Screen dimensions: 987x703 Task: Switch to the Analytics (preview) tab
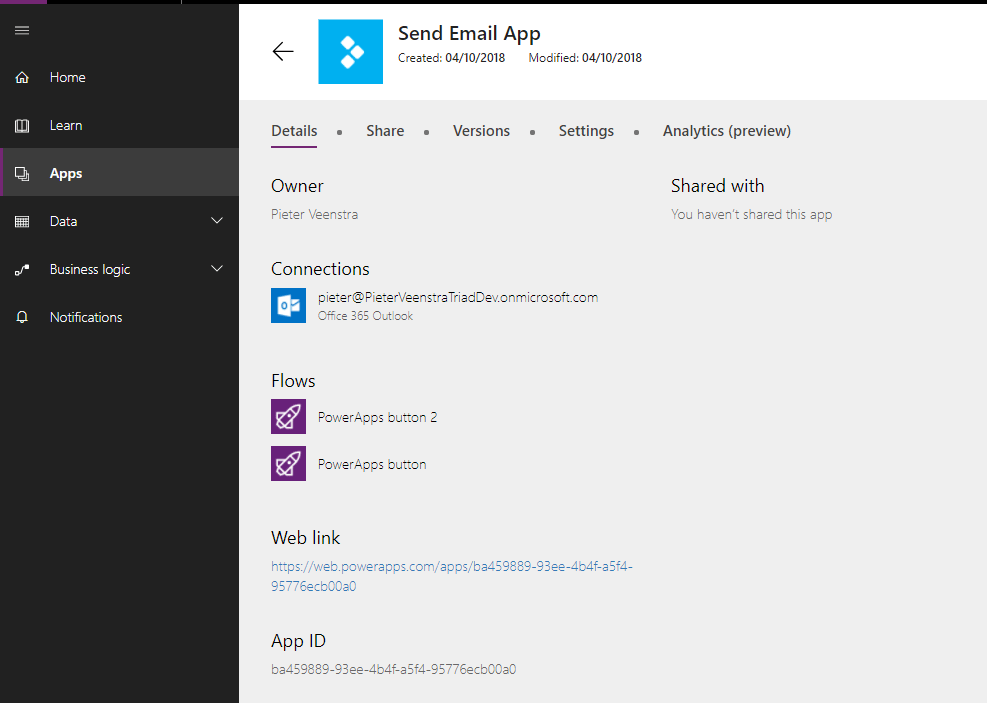(x=727, y=131)
